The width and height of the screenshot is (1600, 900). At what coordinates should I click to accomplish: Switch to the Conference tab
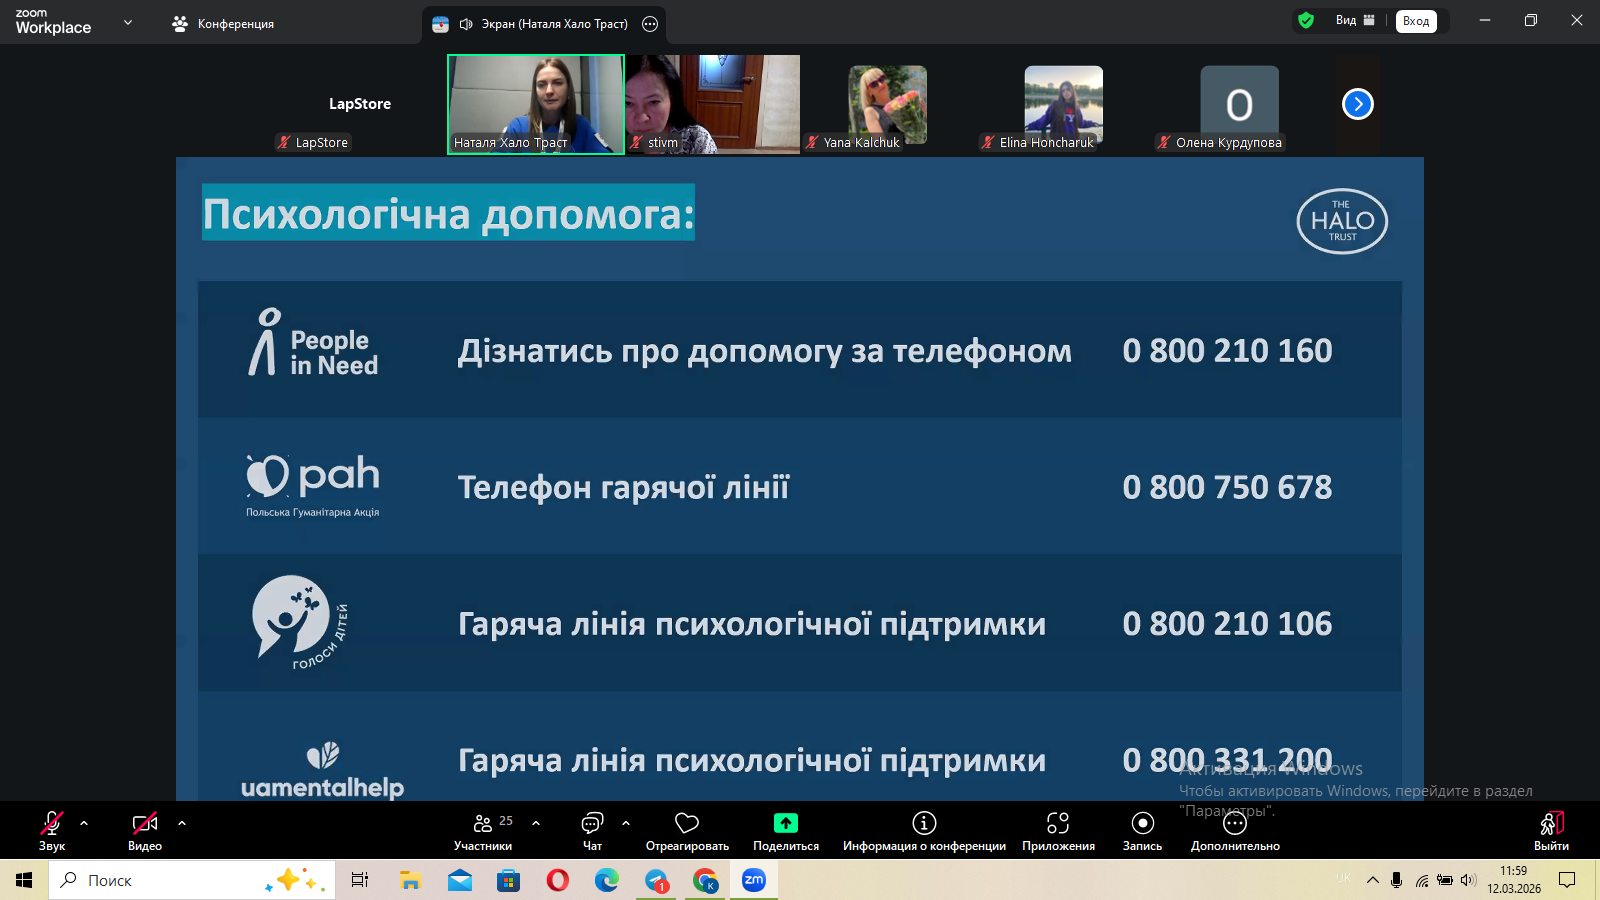coord(223,23)
